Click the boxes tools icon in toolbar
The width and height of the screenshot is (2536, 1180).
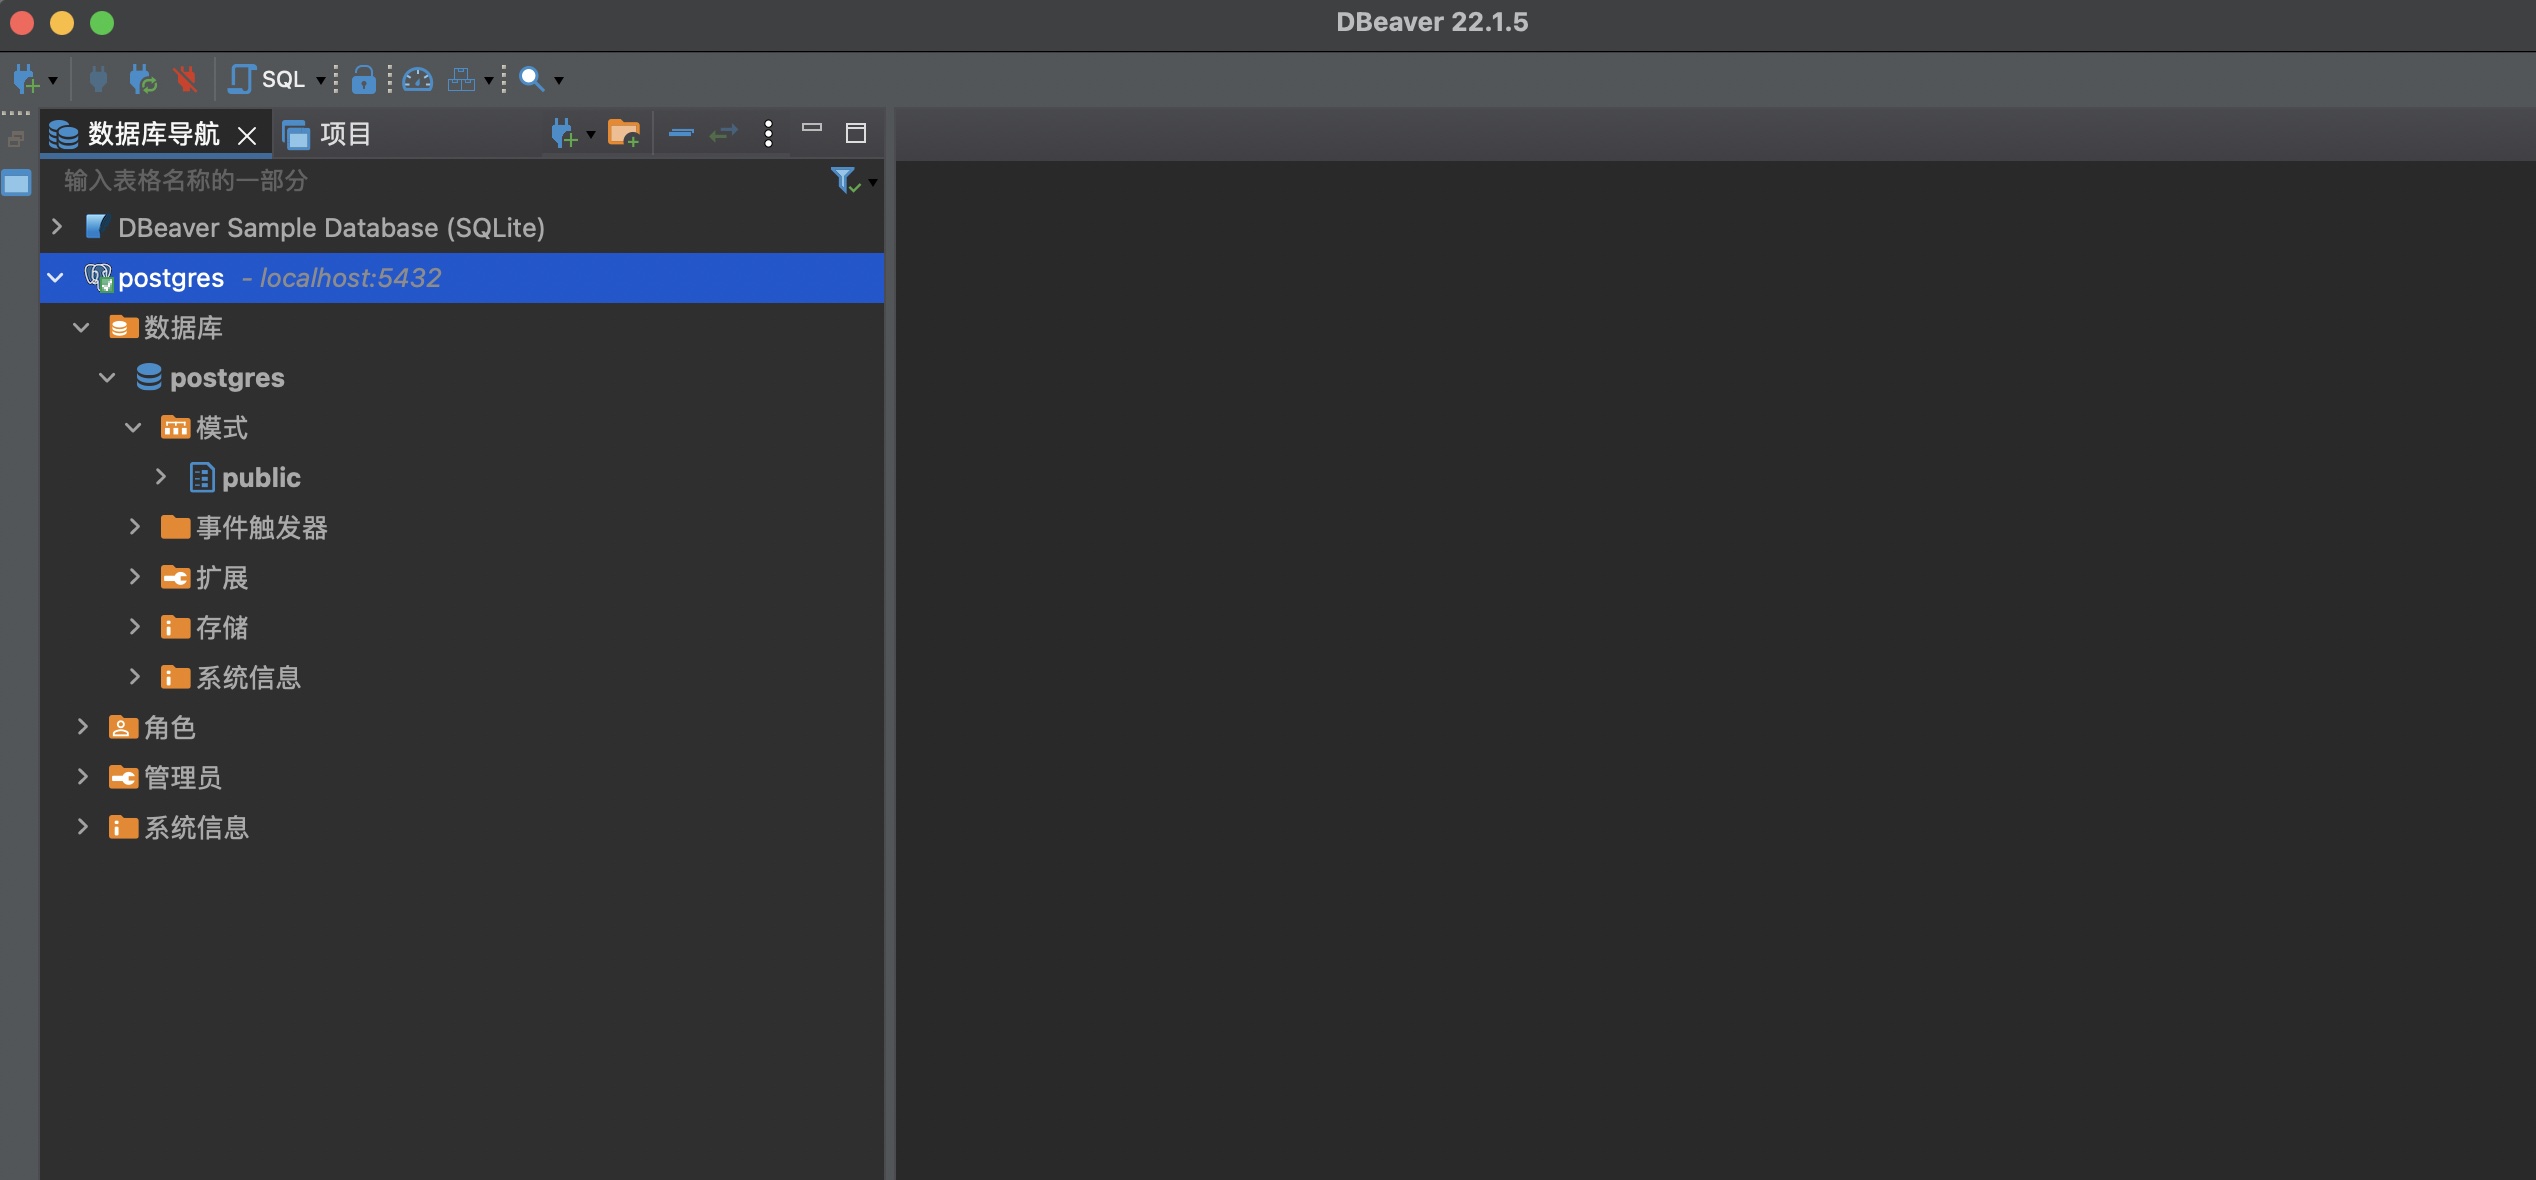pyautogui.click(x=461, y=79)
